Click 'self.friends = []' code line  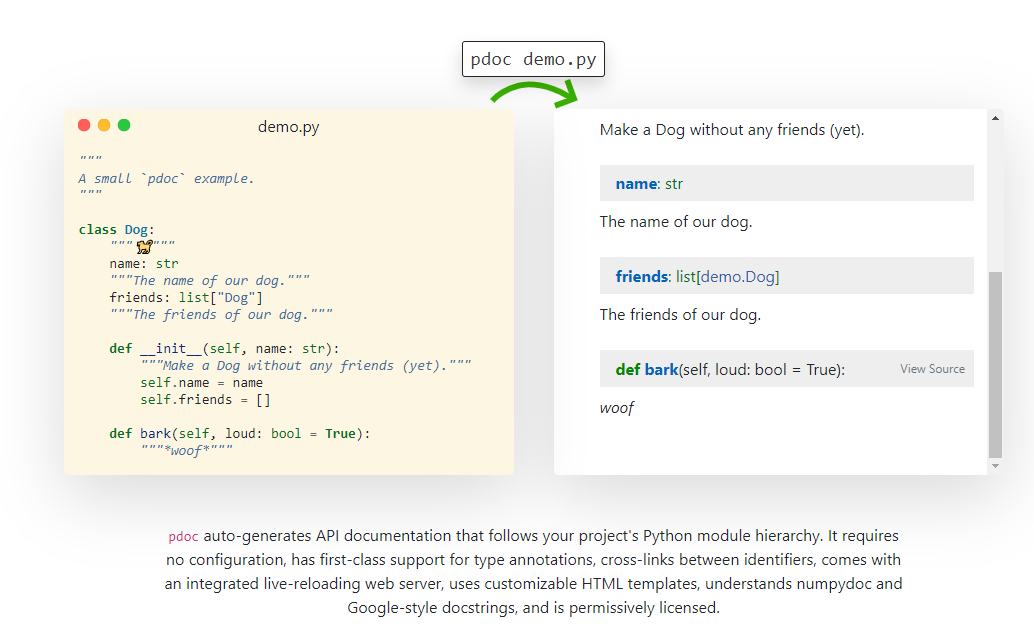[x=205, y=400]
